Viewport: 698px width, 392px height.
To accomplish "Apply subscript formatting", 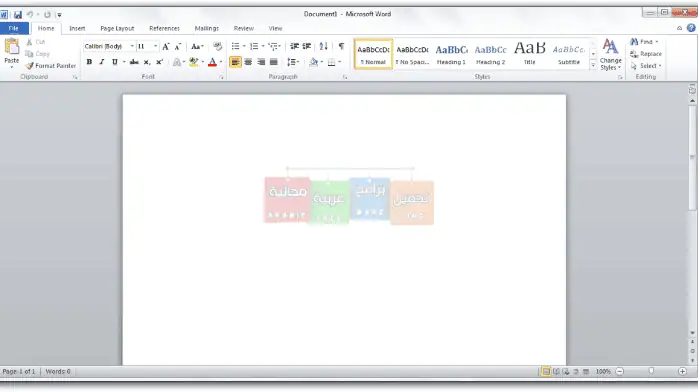I will (x=146, y=62).
